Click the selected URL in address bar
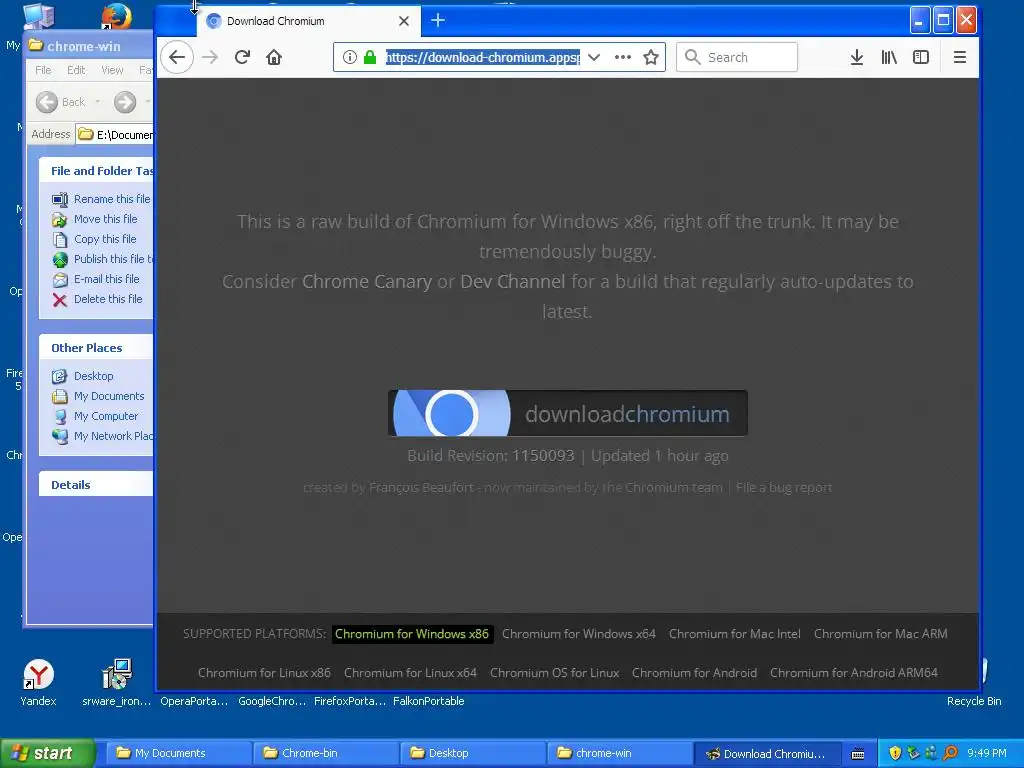Screen dimensions: 1024x768 pyautogui.click(x=482, y=57)
